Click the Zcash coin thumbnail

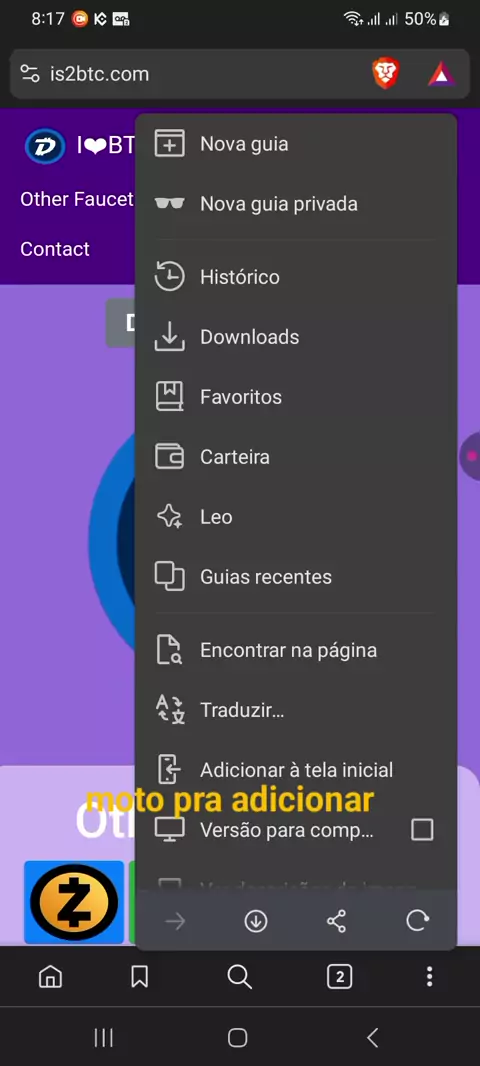click(x=73, y=902)
